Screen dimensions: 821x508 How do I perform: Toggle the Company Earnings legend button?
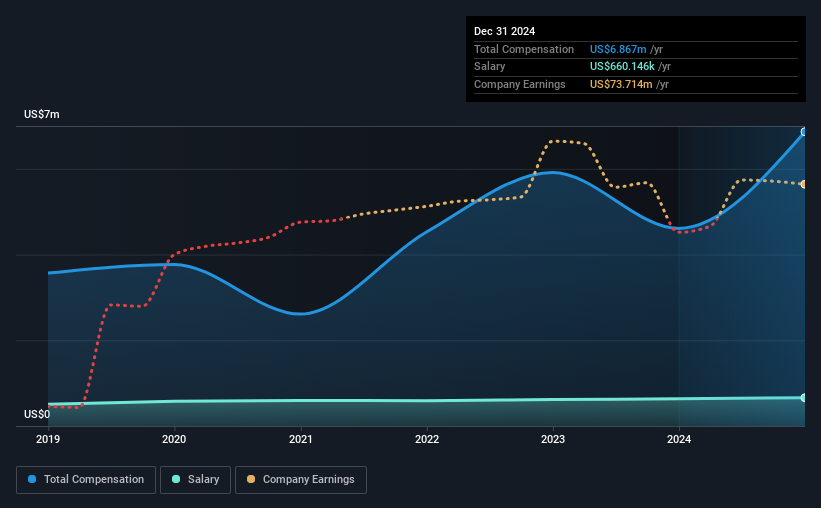[301, 480]
